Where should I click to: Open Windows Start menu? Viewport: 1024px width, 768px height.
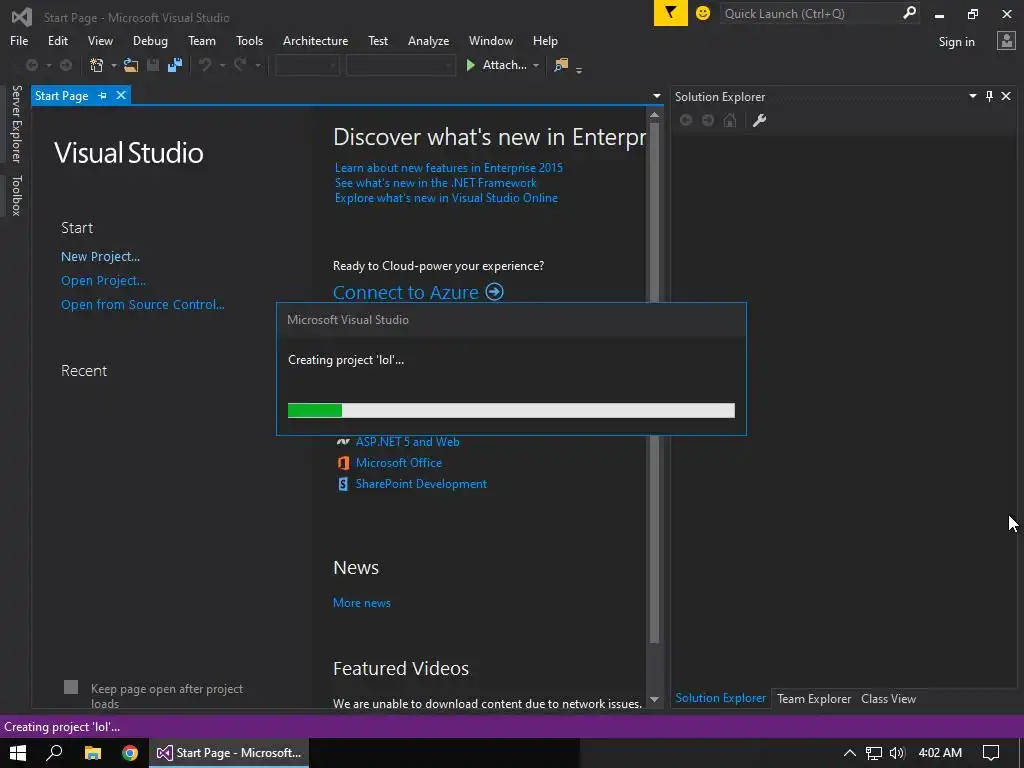click(18, 753)
